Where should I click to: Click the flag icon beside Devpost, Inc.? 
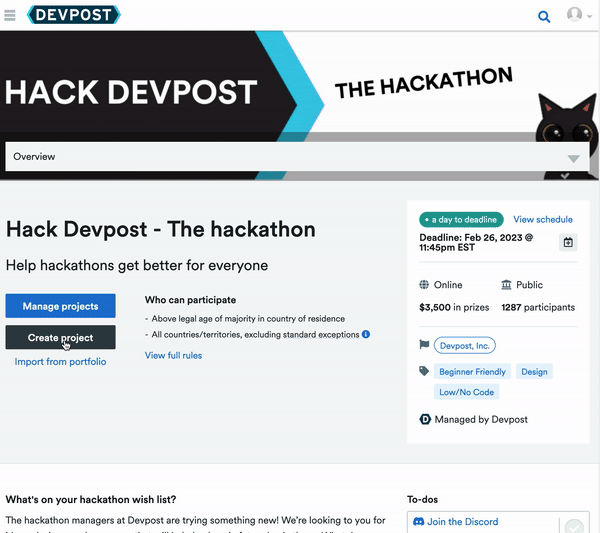coord(424,345)
